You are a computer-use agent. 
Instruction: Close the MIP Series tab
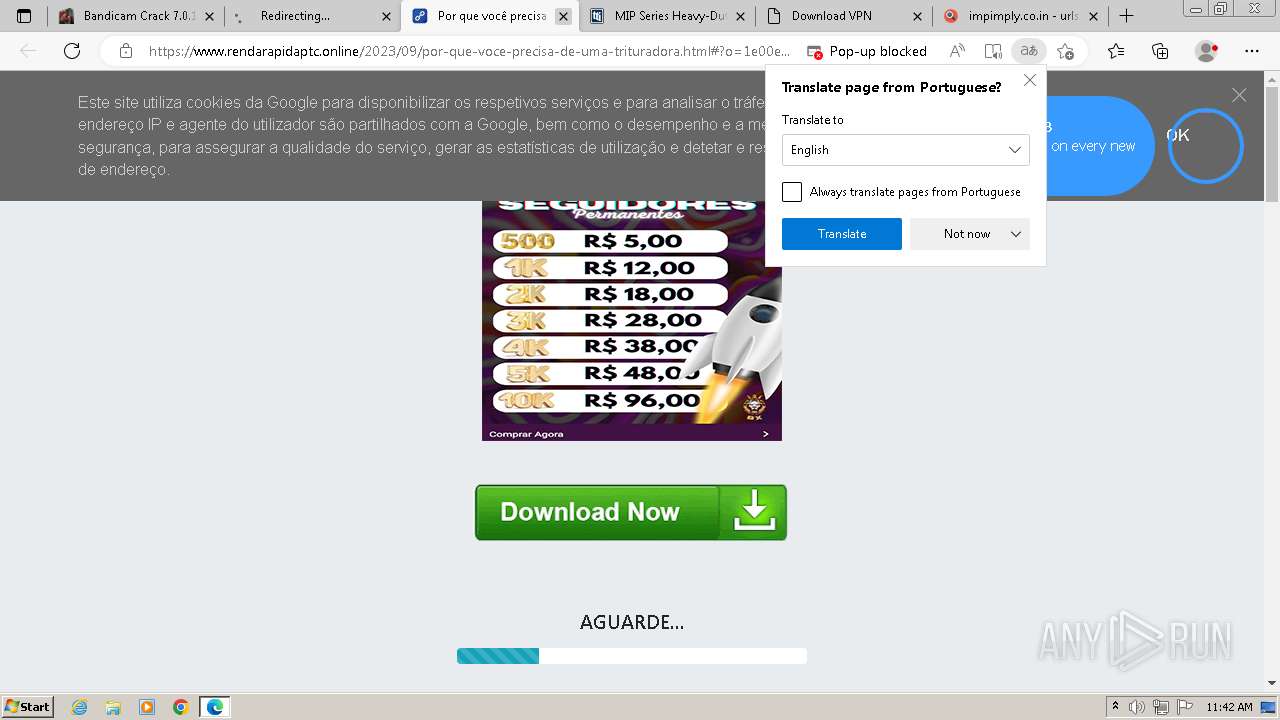point(740,16)
